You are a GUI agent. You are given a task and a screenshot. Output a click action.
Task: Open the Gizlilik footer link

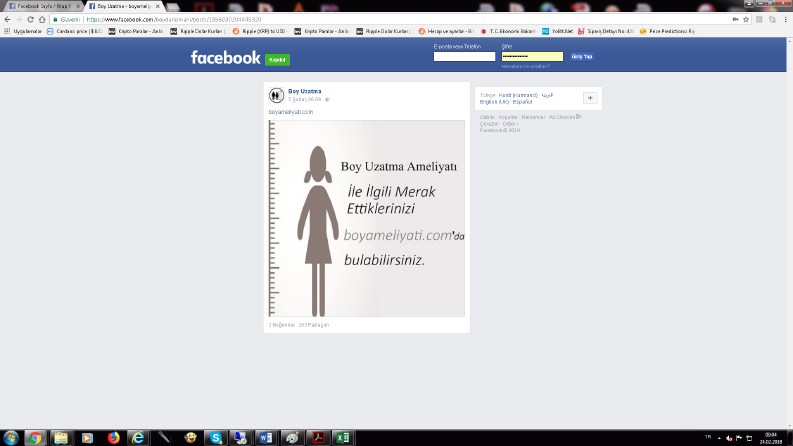tap(488, 117)
